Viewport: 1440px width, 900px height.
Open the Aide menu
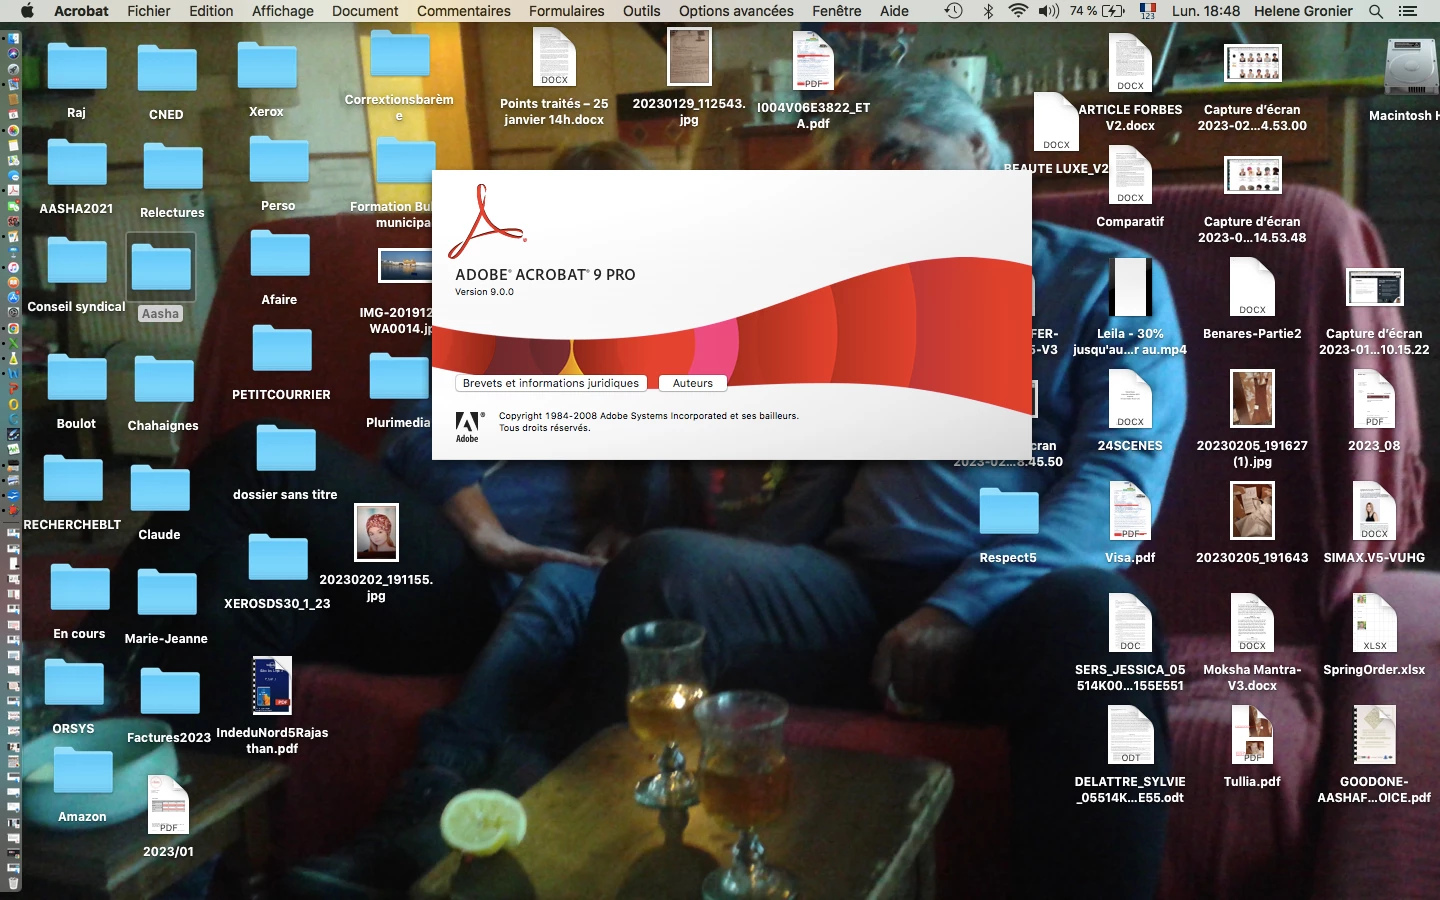click(894, 11)
